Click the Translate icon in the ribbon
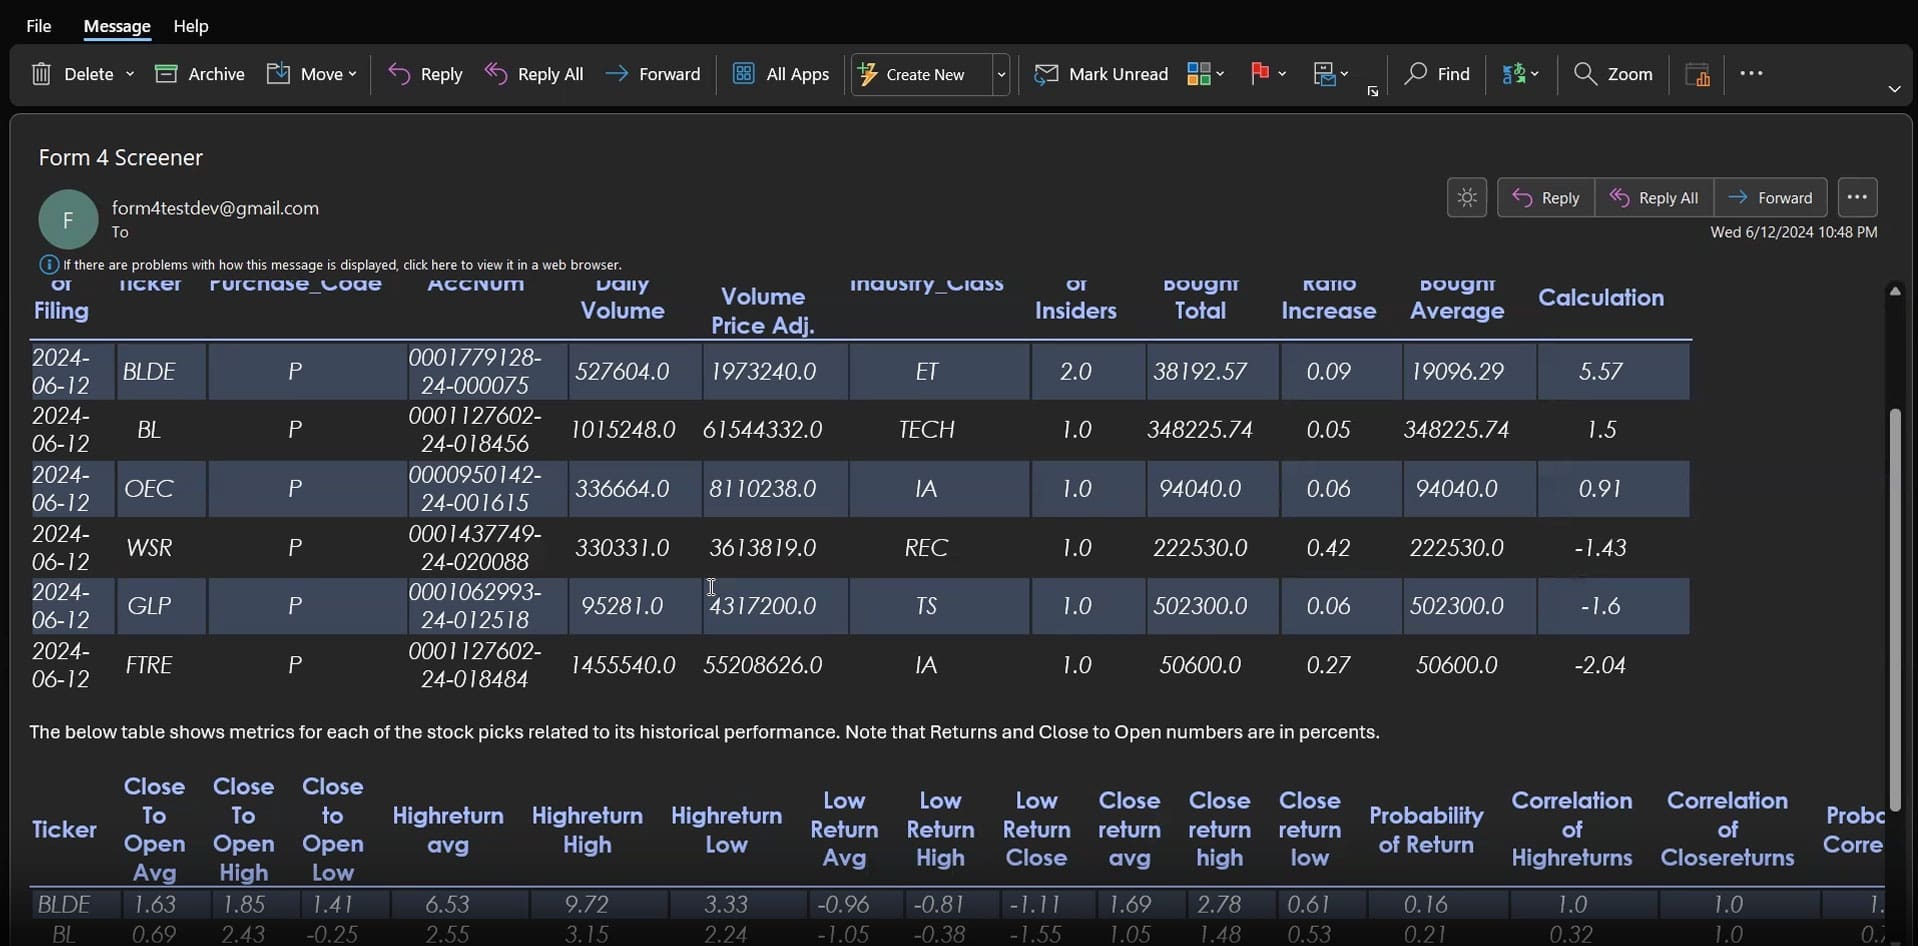The width and height of the screenshot is (1918, 946). (x=1513, y=74)
